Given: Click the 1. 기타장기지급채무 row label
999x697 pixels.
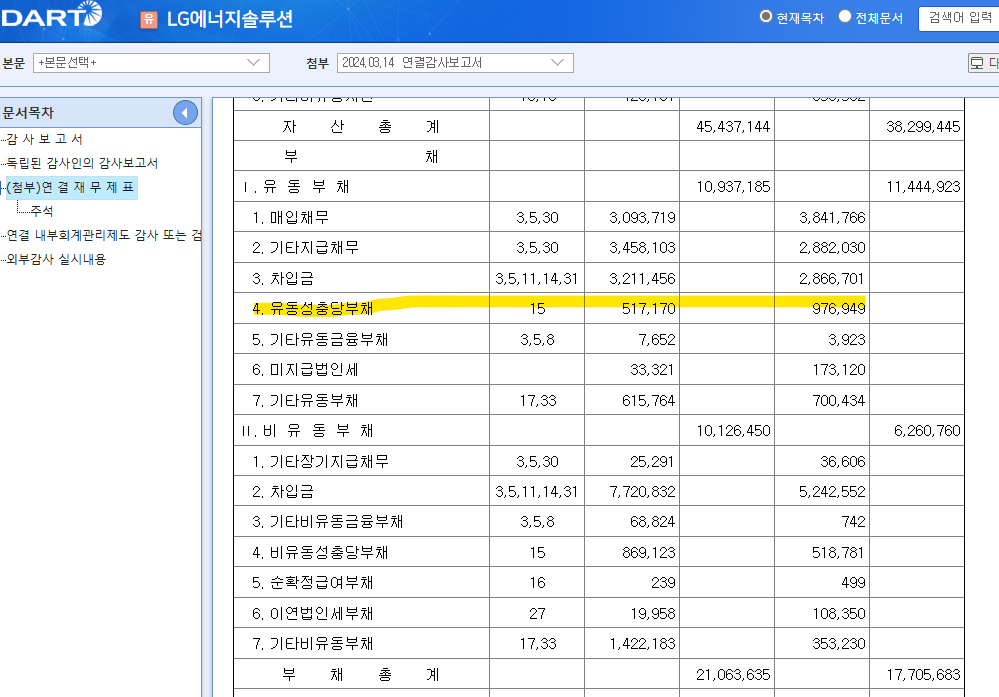Looking at the screenshot, I should (x=320, y=461).
